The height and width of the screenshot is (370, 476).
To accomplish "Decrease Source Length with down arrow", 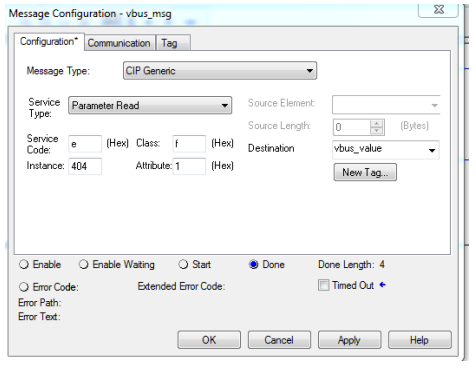I will coord(377,131).
